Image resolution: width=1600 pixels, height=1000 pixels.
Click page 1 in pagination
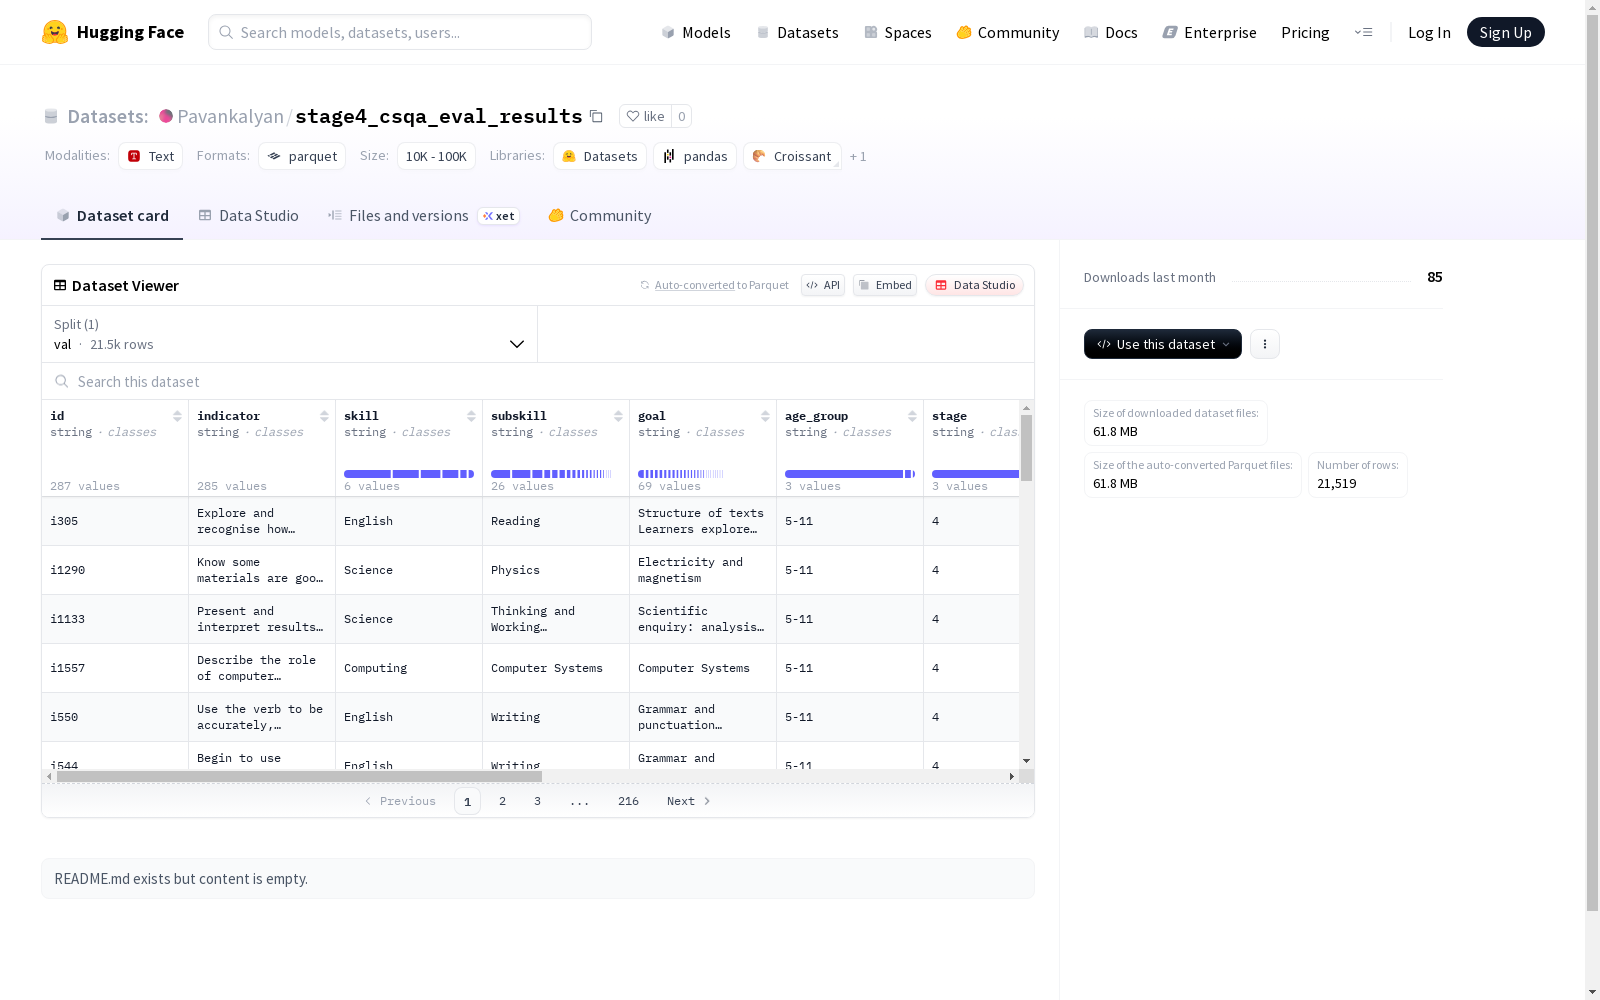click(467, 801)
